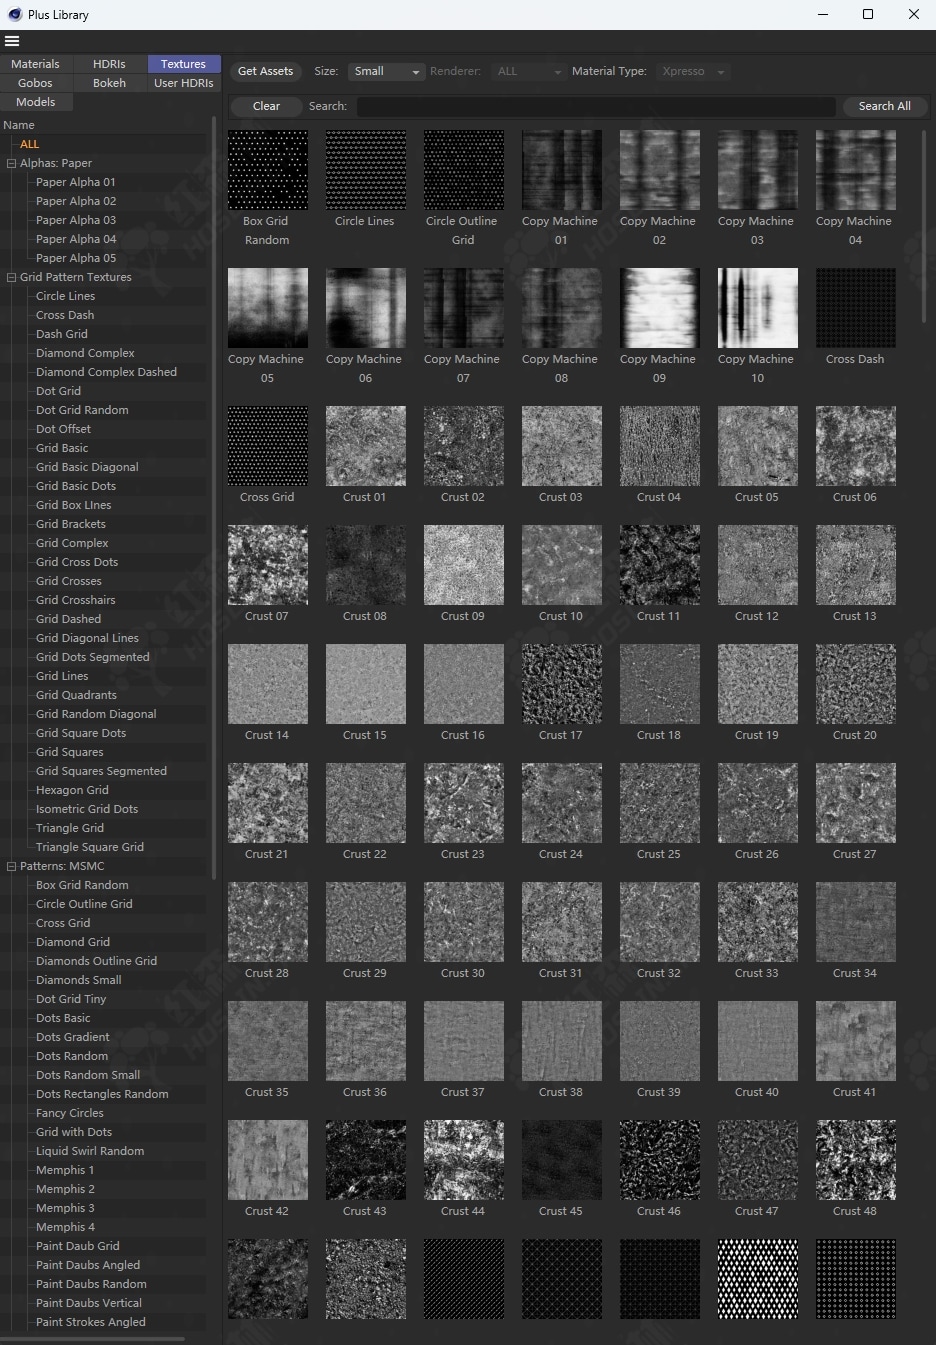
Task: Select Grid Dots Segmented tree item
Action: [93, 657]
